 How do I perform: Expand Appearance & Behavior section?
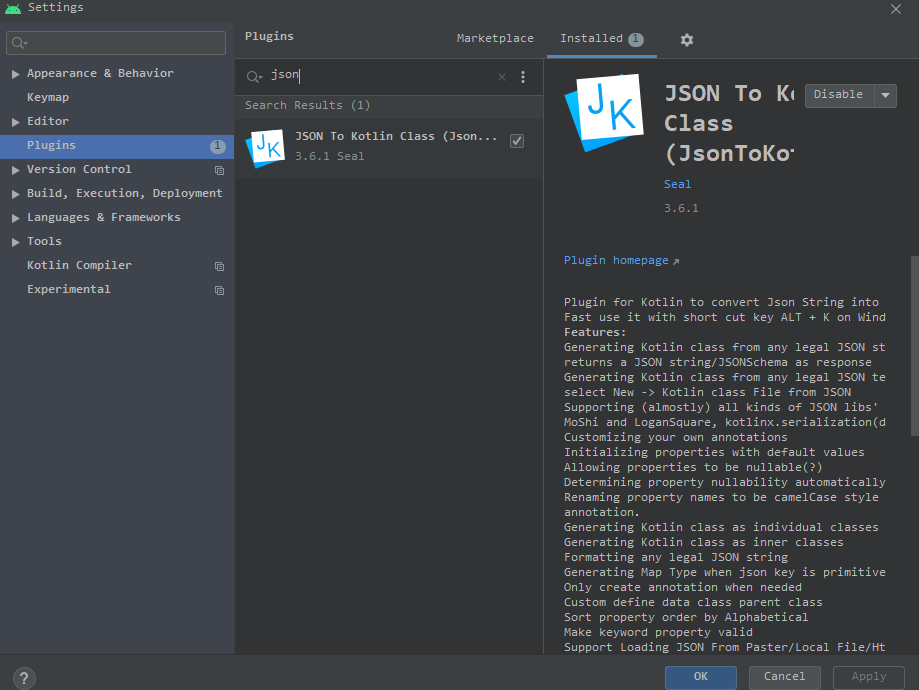(15, 74)
